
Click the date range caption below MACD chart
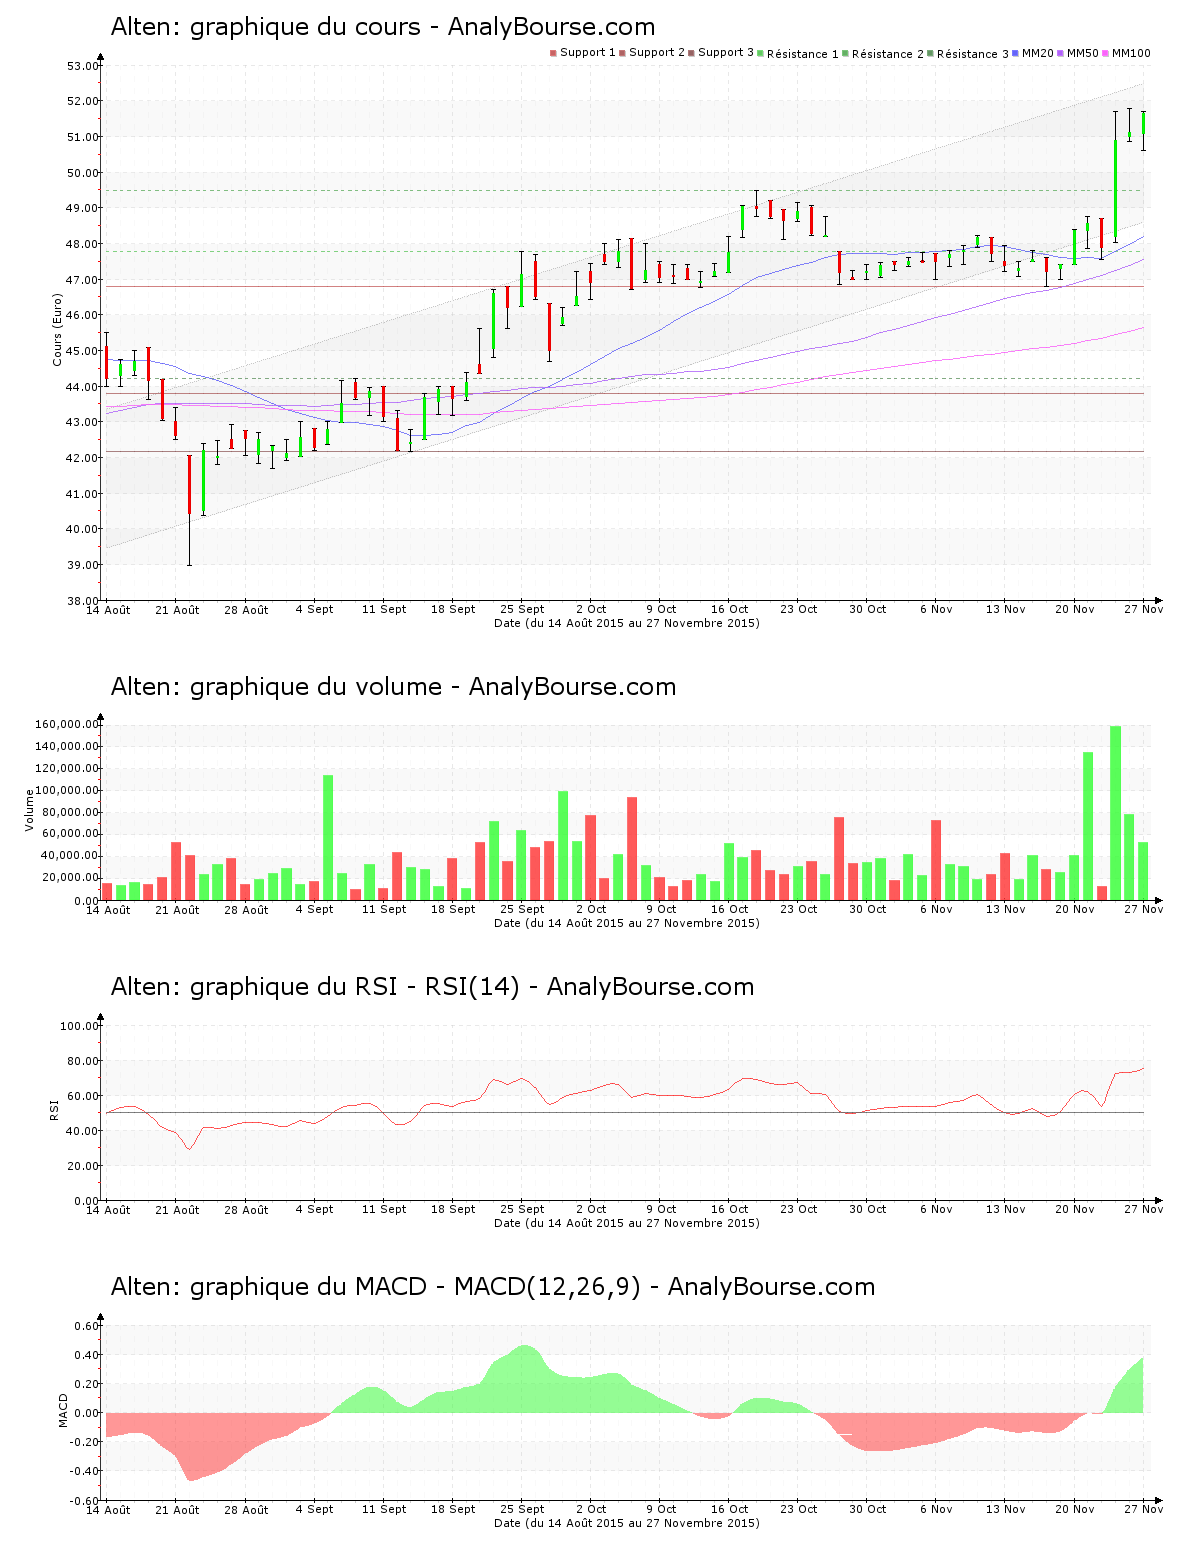[x=627, y=1523]
